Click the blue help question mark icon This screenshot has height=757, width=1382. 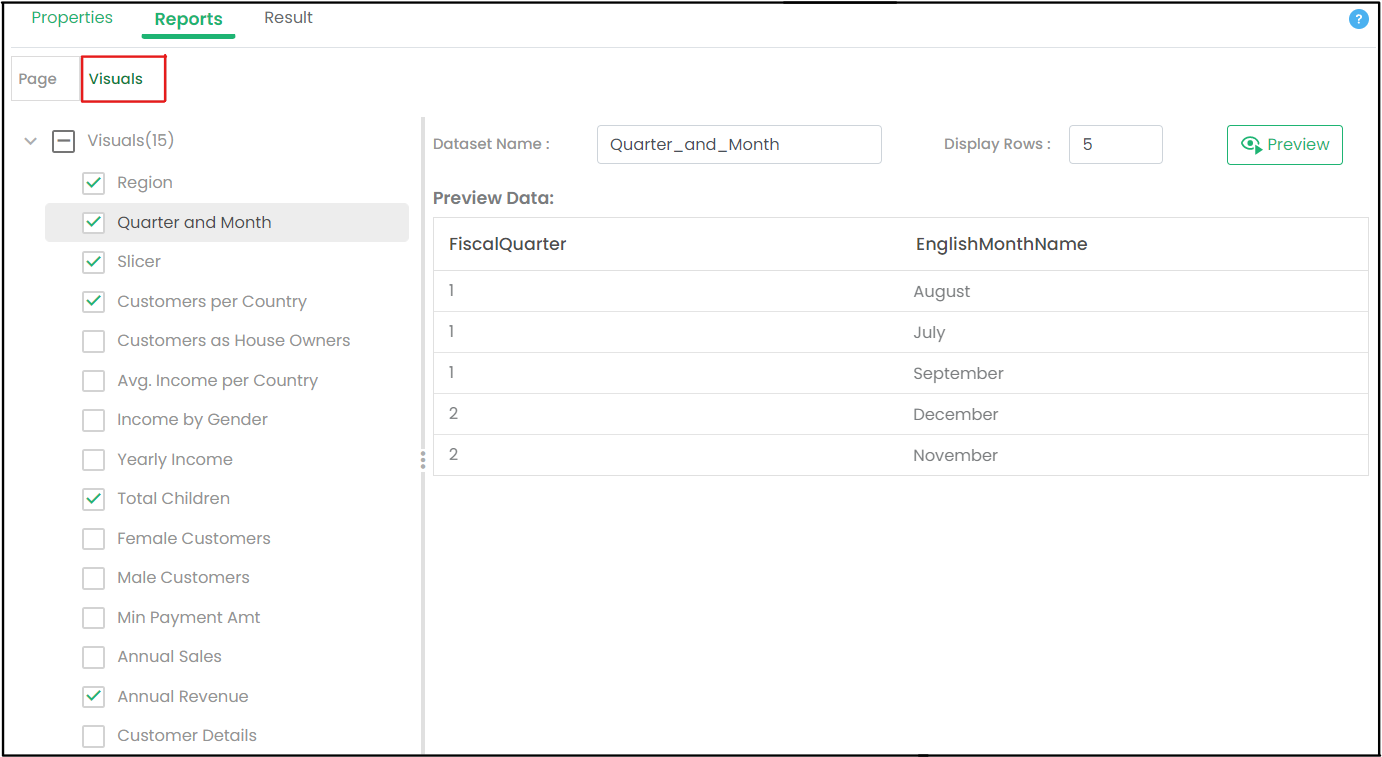[1358, 19]
